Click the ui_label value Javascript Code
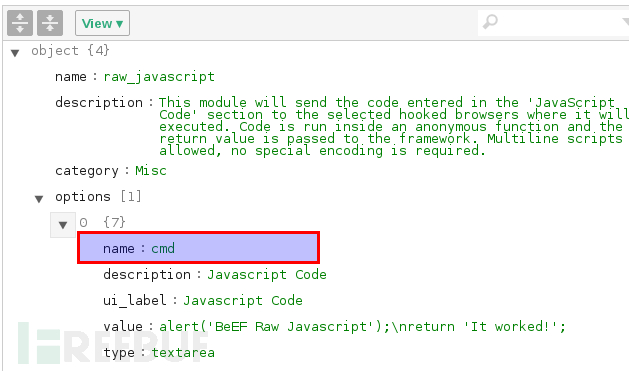This screenshot has height=371, width=629. 243,301
